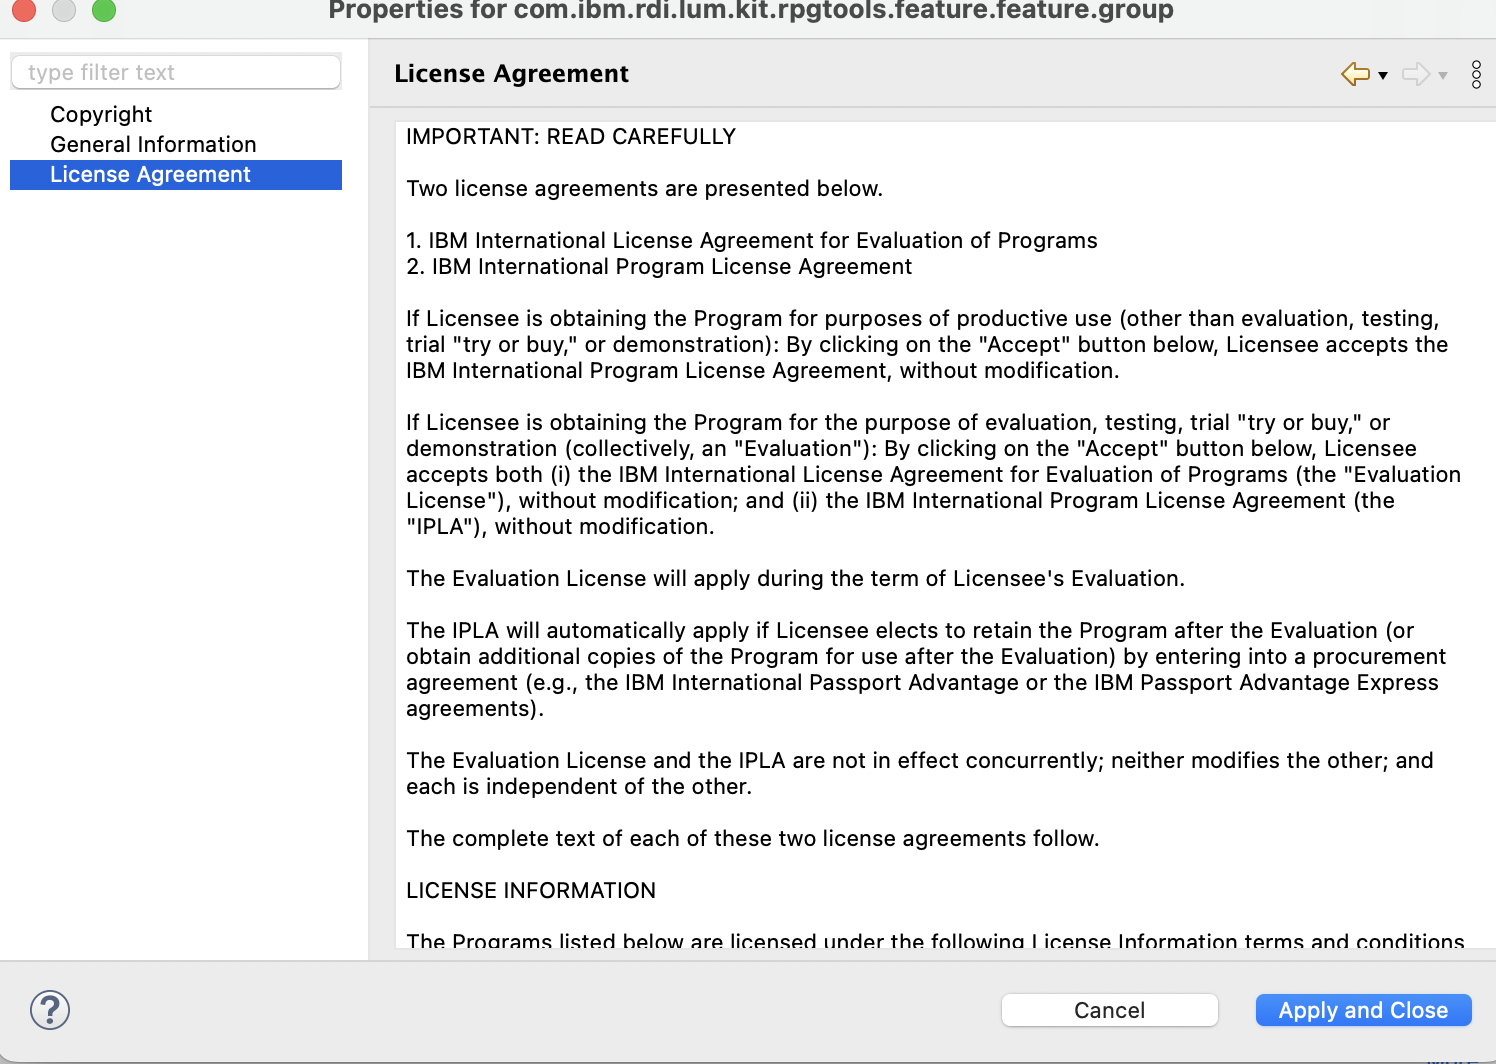This screenshot has height=1064, width=1496.
Task: Select the Copyright page
Action: tap(101, 114)
